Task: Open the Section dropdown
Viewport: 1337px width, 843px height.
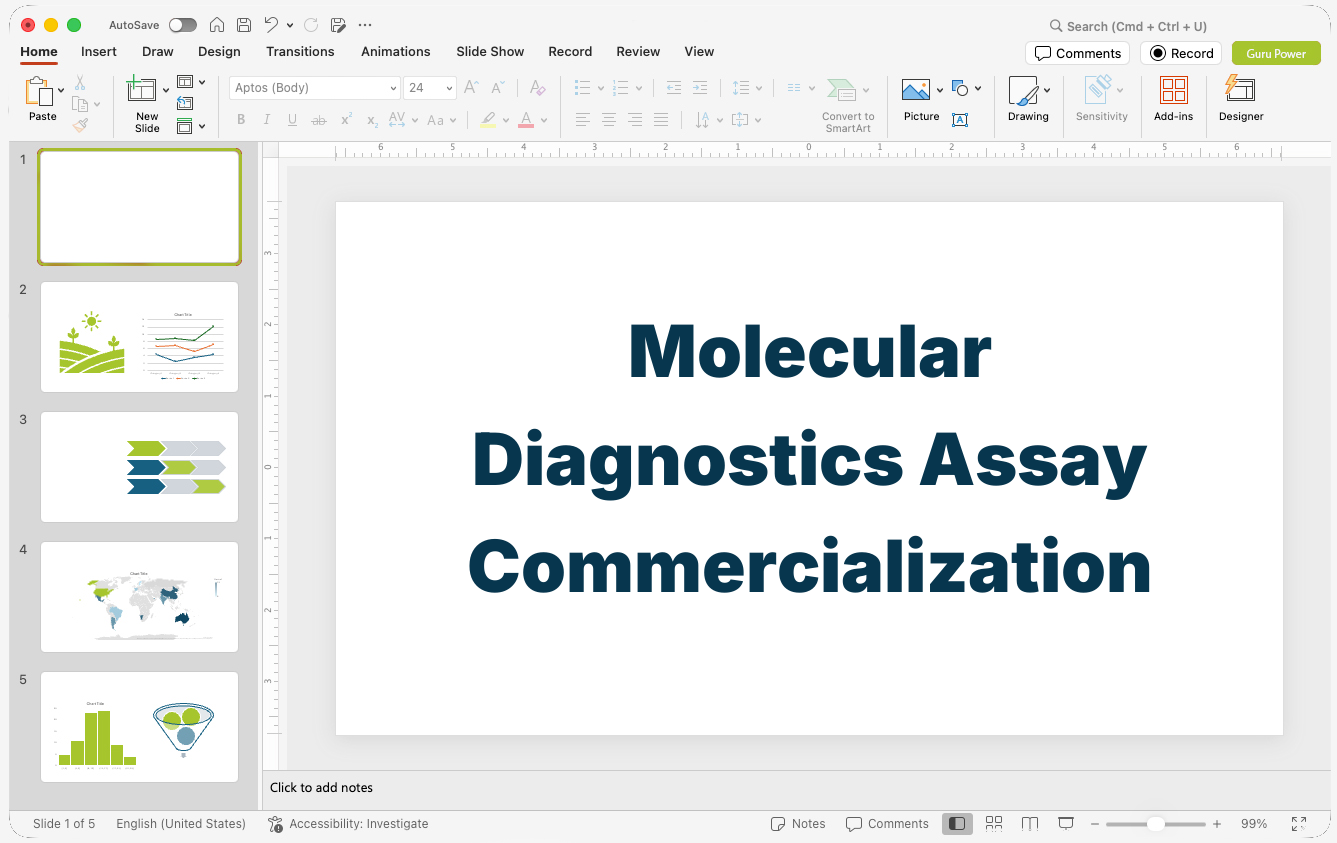Action: click(191, 126)
